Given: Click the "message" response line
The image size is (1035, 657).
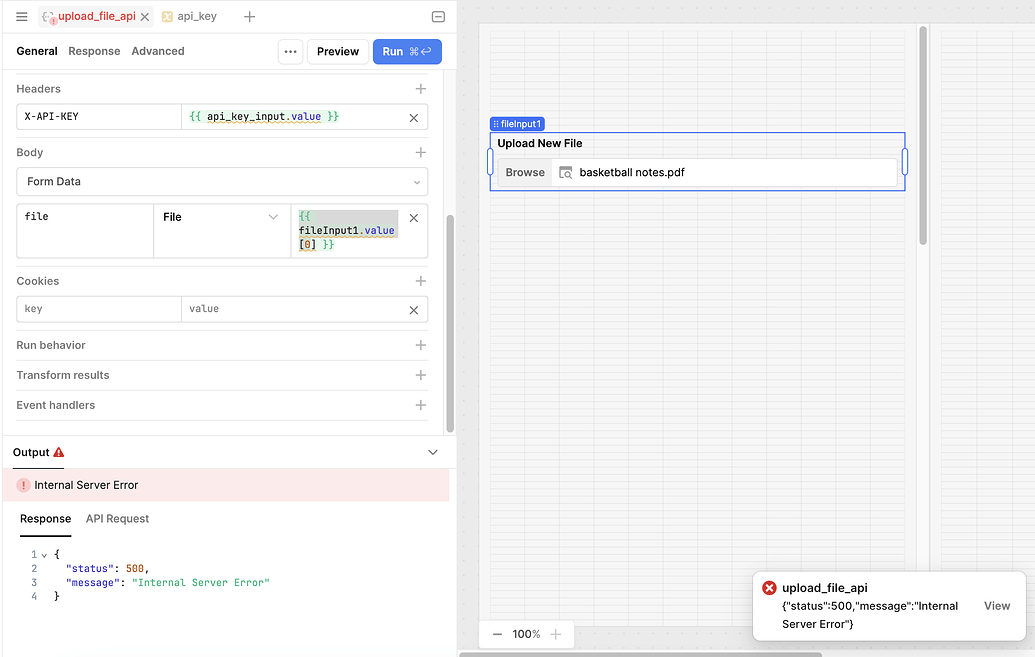Looking at the screenshot, I should coord(168,582).
